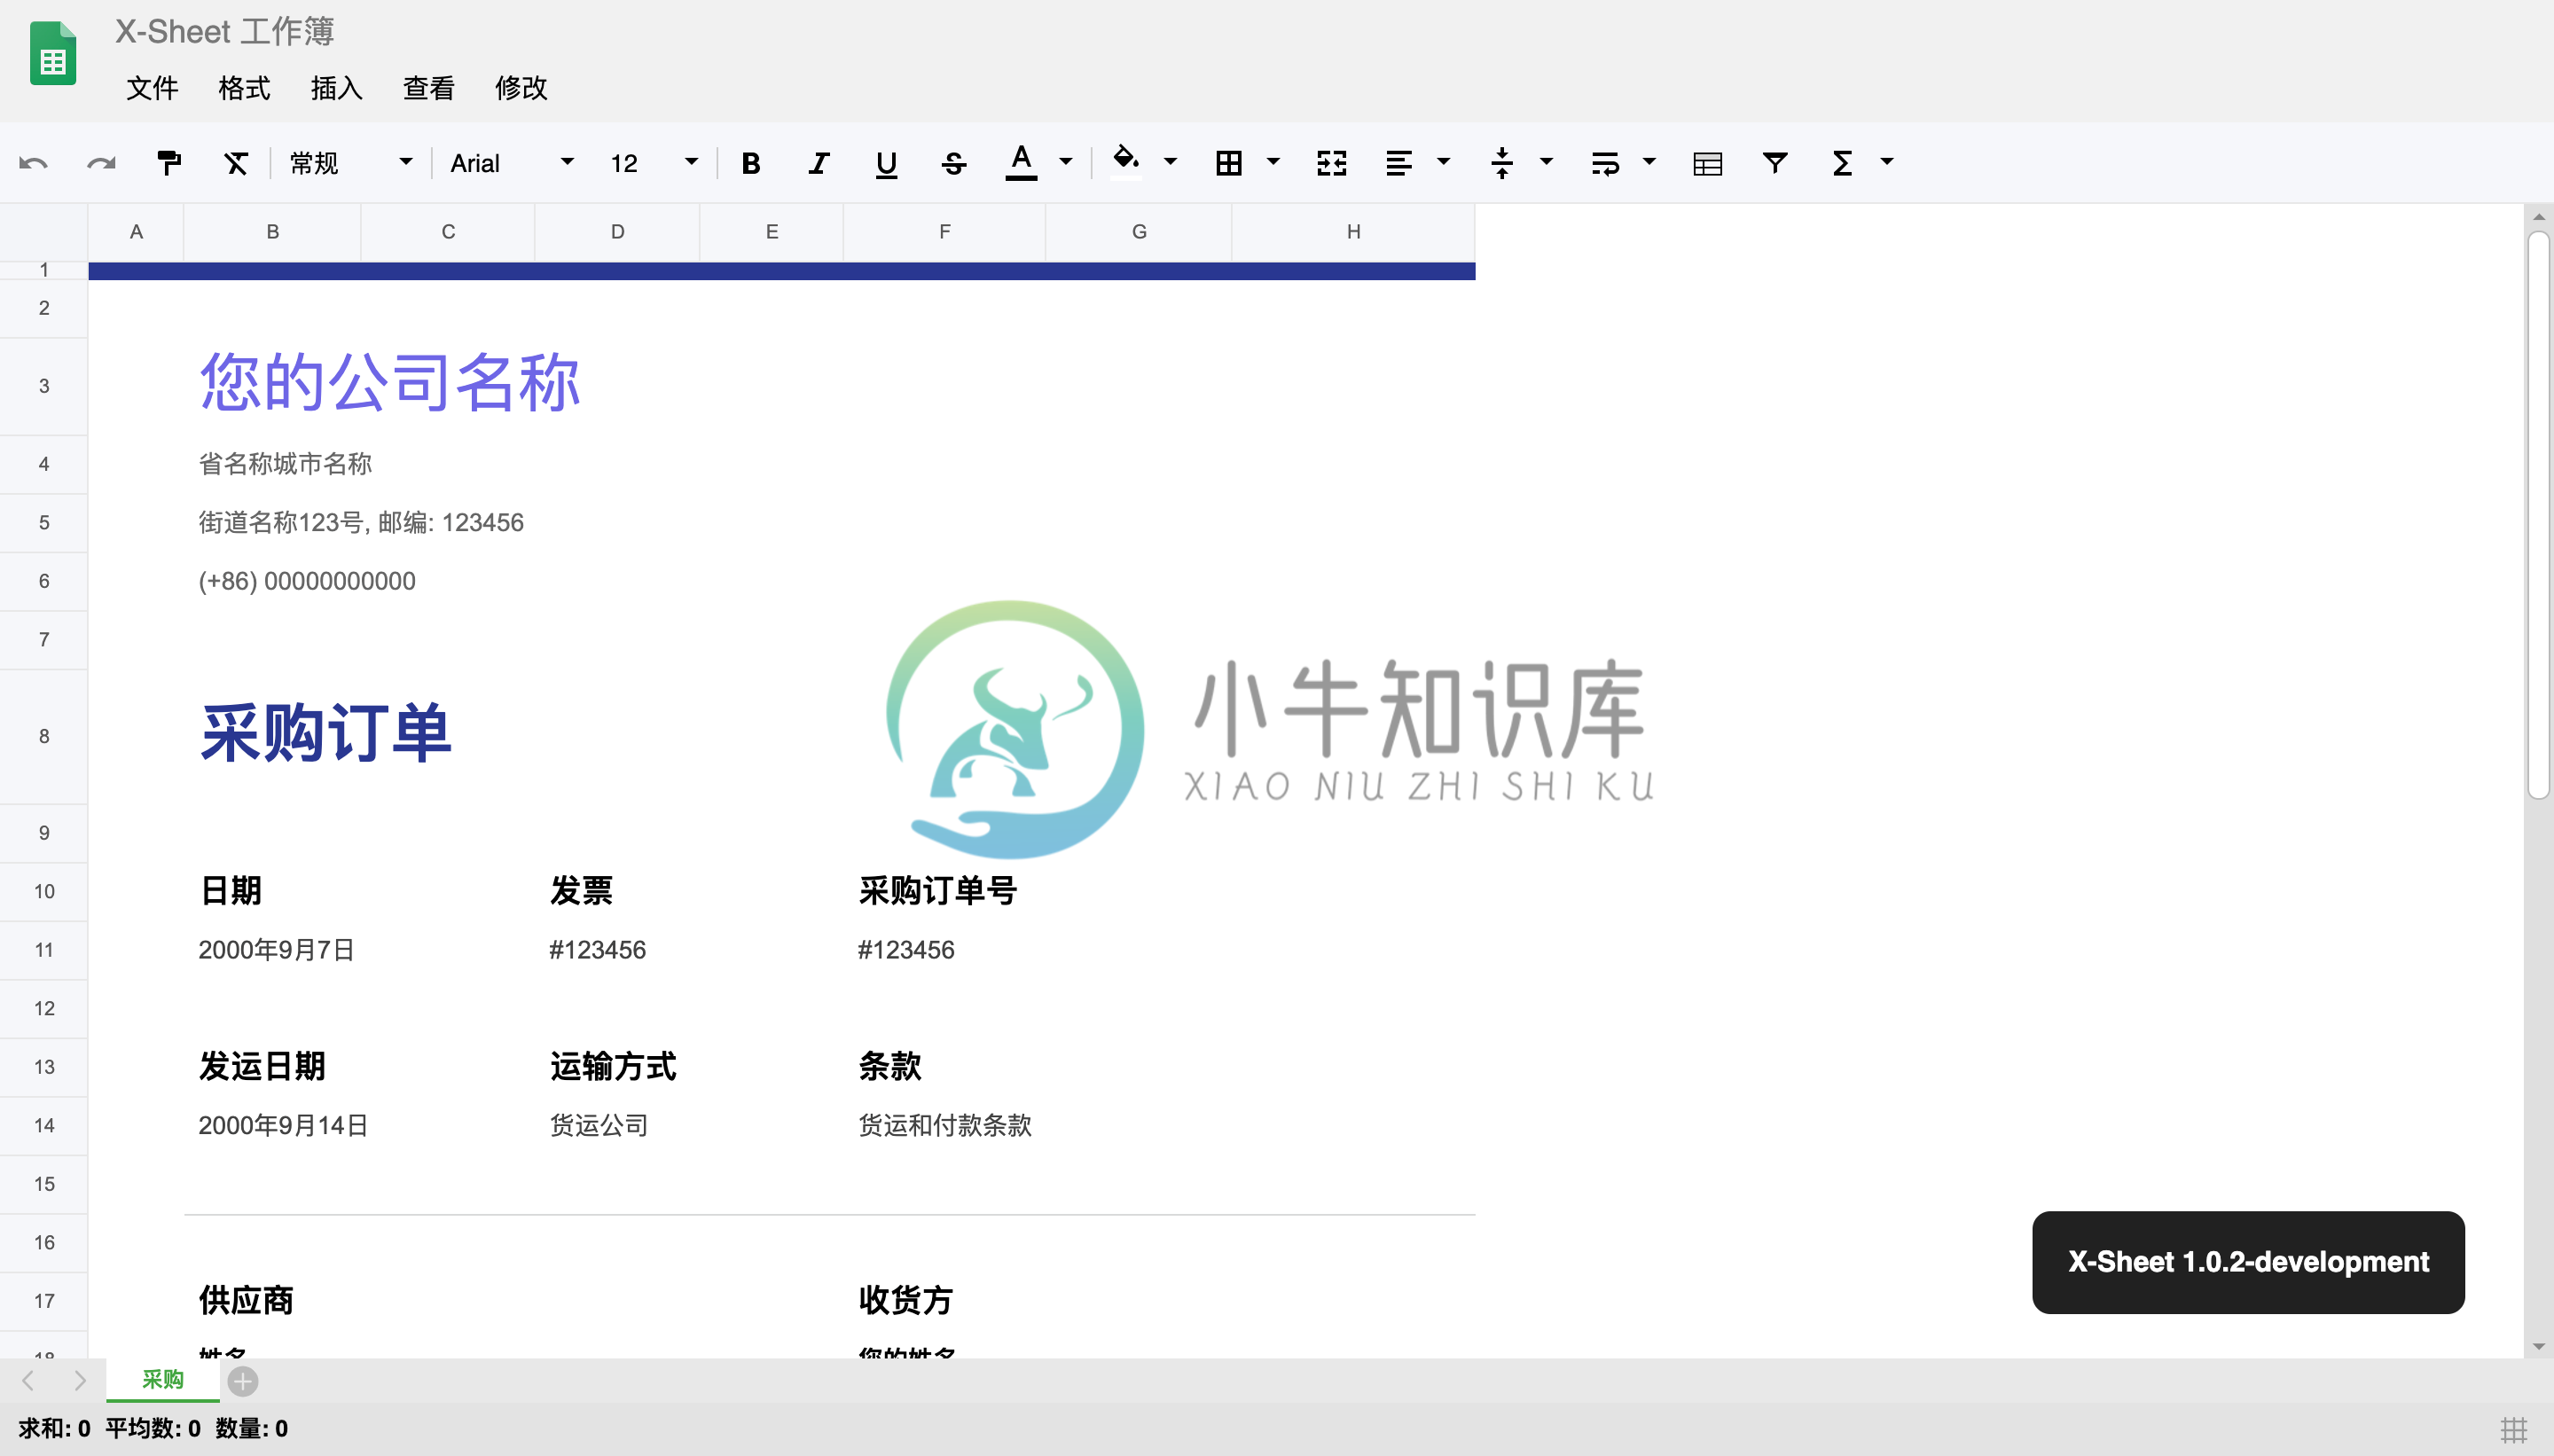Viewport: 2554px width, 1456px height.
Task: Expand text wrapping options arrow
Action: [1649, 161]
